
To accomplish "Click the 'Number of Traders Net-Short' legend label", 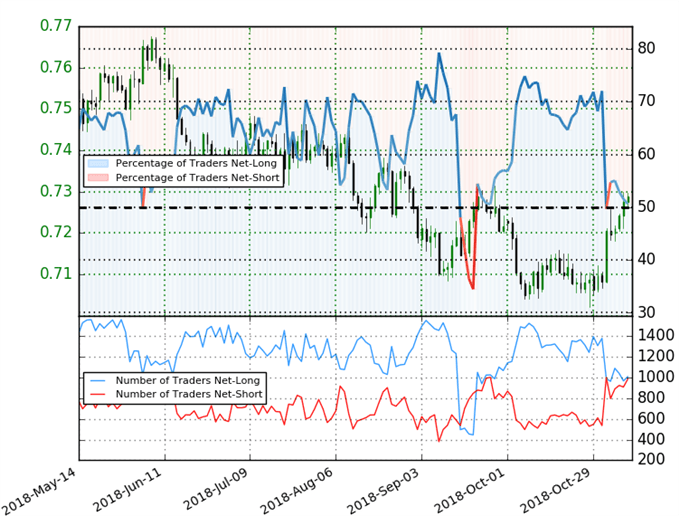I will [x=189, y=394].
